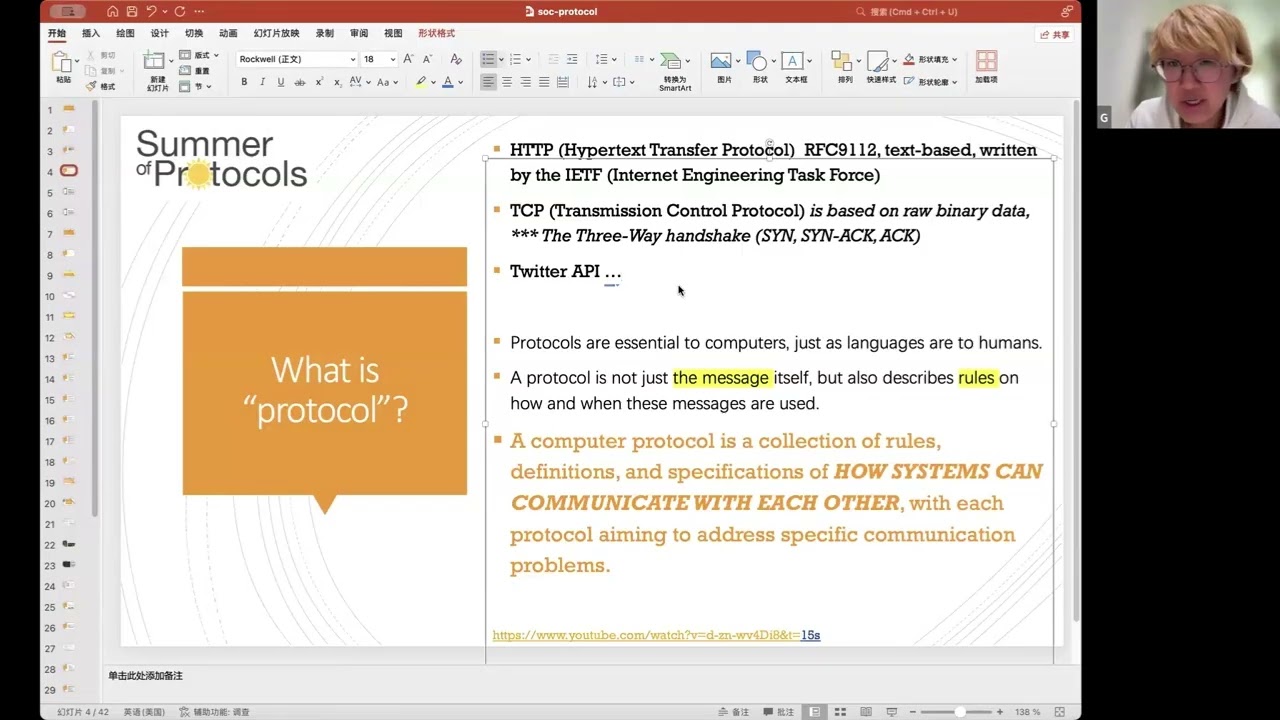Viewport: 1280px width, 720px height.
Task: Open Quick Styles (快速样式)
Action: pos(881,67)
